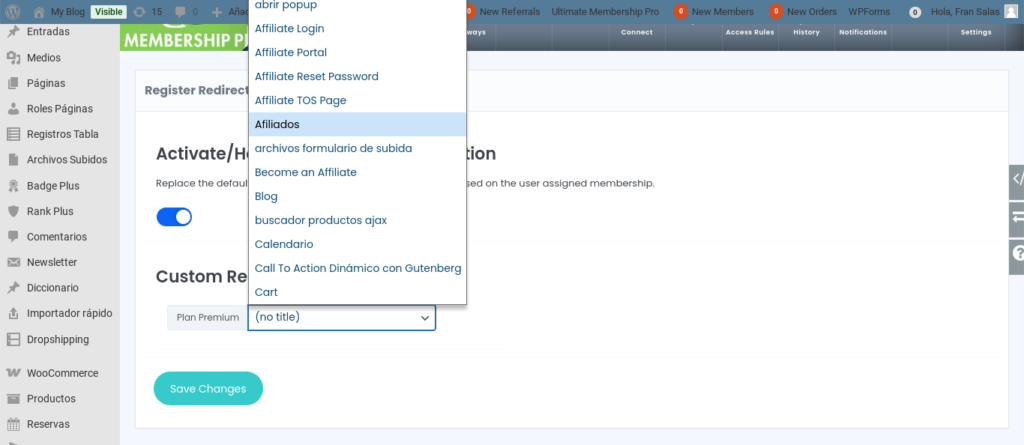The height and width of the screenshot is (445, 1024).
Task: Choose Affiliate Login in the dropdown list
Action: 357,29
